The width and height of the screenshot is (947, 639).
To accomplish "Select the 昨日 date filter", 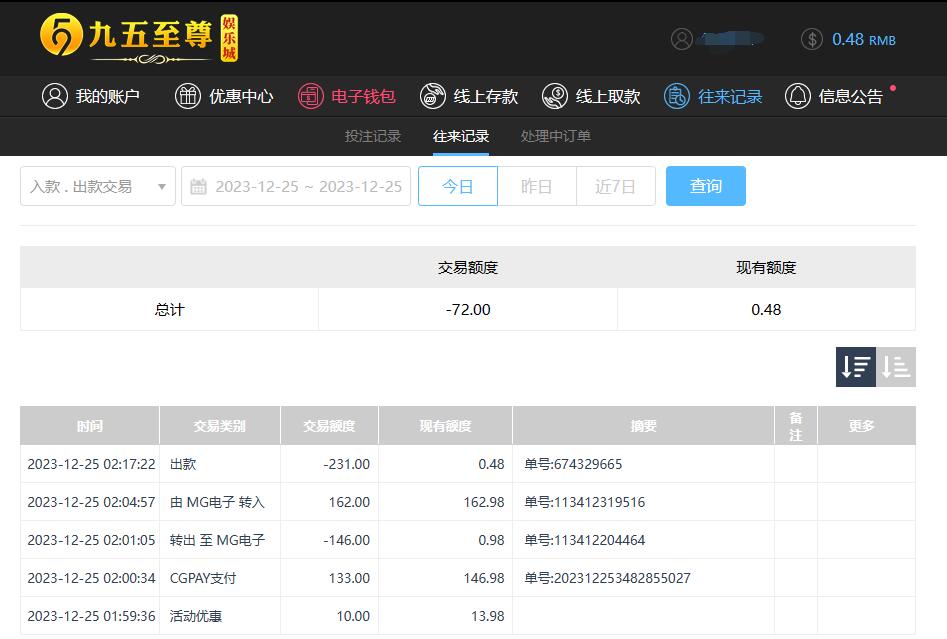I will coord(537,186).
